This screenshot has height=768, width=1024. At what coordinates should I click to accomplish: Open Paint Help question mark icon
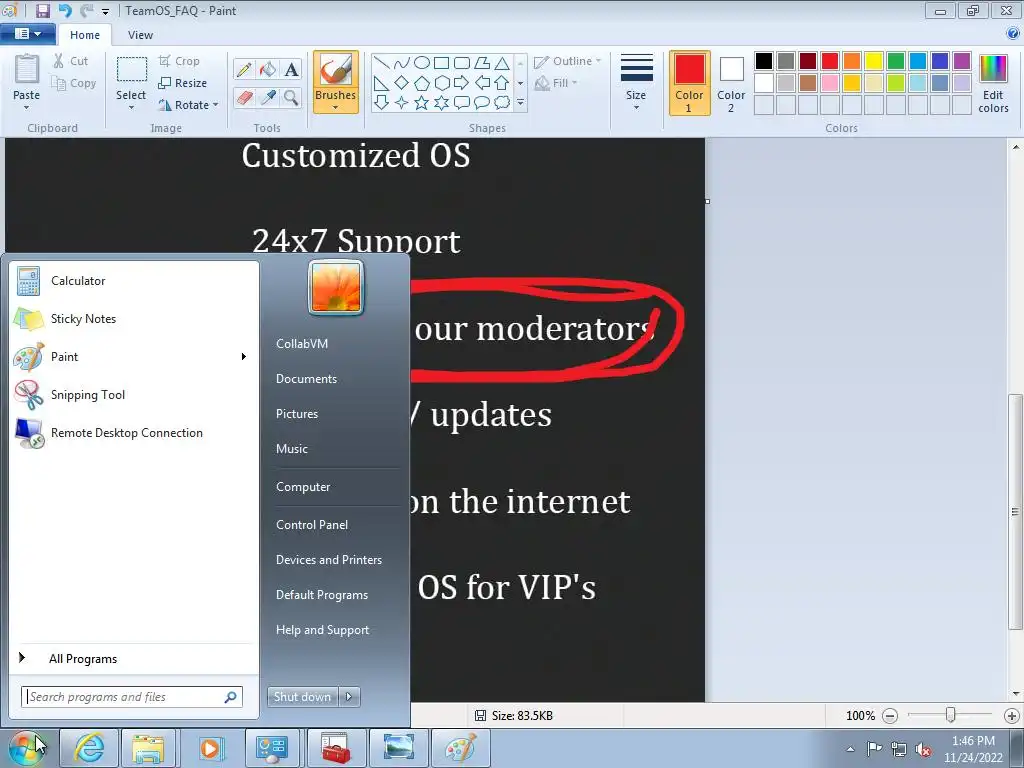pos(1014,34)
